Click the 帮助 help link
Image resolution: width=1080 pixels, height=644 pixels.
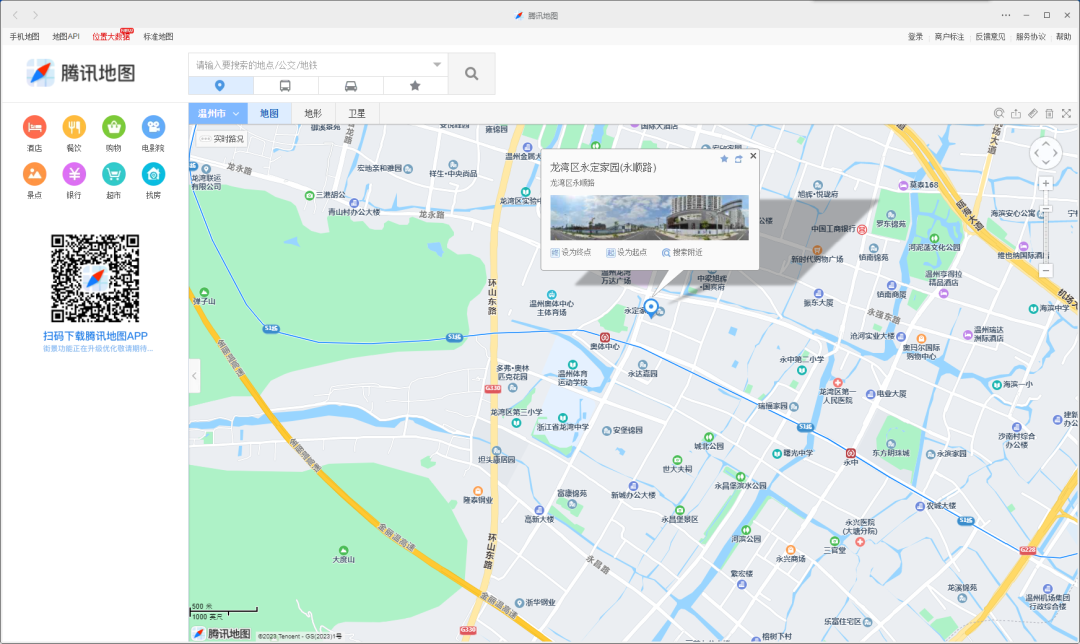tap(1064, 37)
